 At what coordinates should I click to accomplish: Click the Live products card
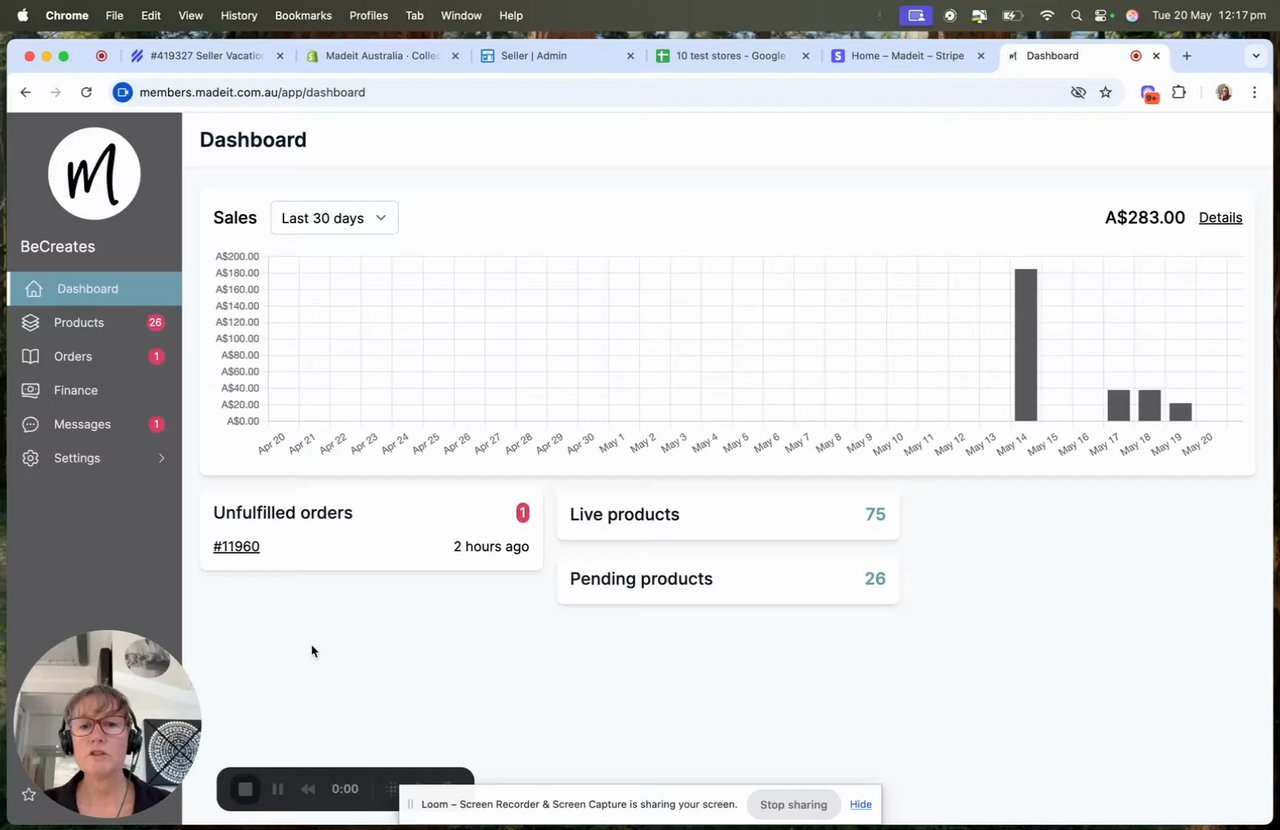coord(727,515)
